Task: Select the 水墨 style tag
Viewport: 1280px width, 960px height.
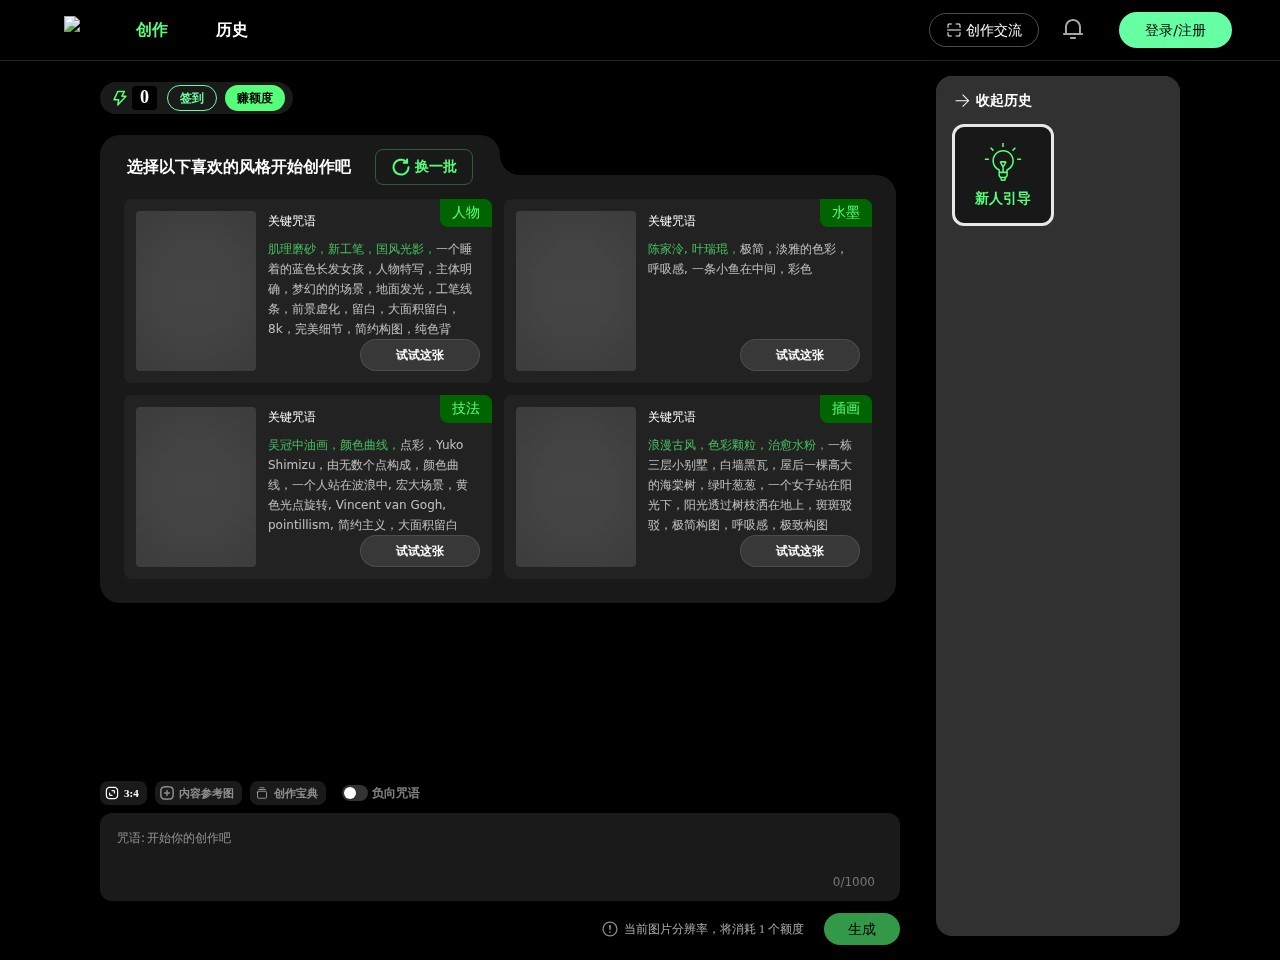Action: click(x=845, y=213)
